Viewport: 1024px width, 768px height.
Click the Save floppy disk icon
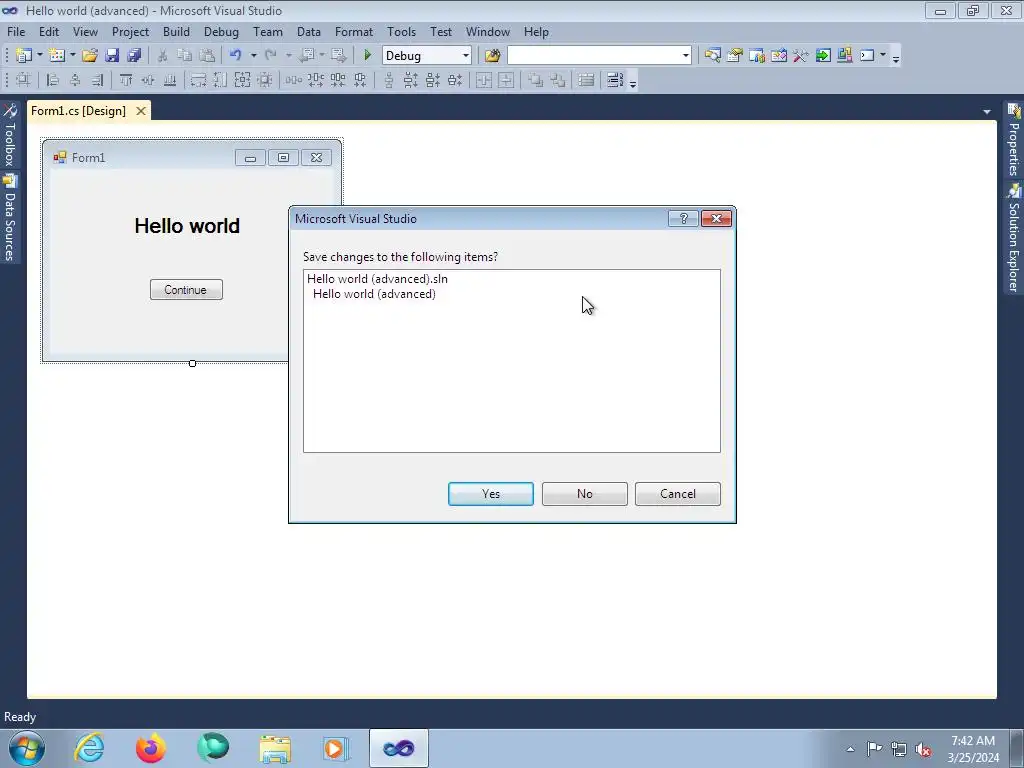click(x=112, y=56)
